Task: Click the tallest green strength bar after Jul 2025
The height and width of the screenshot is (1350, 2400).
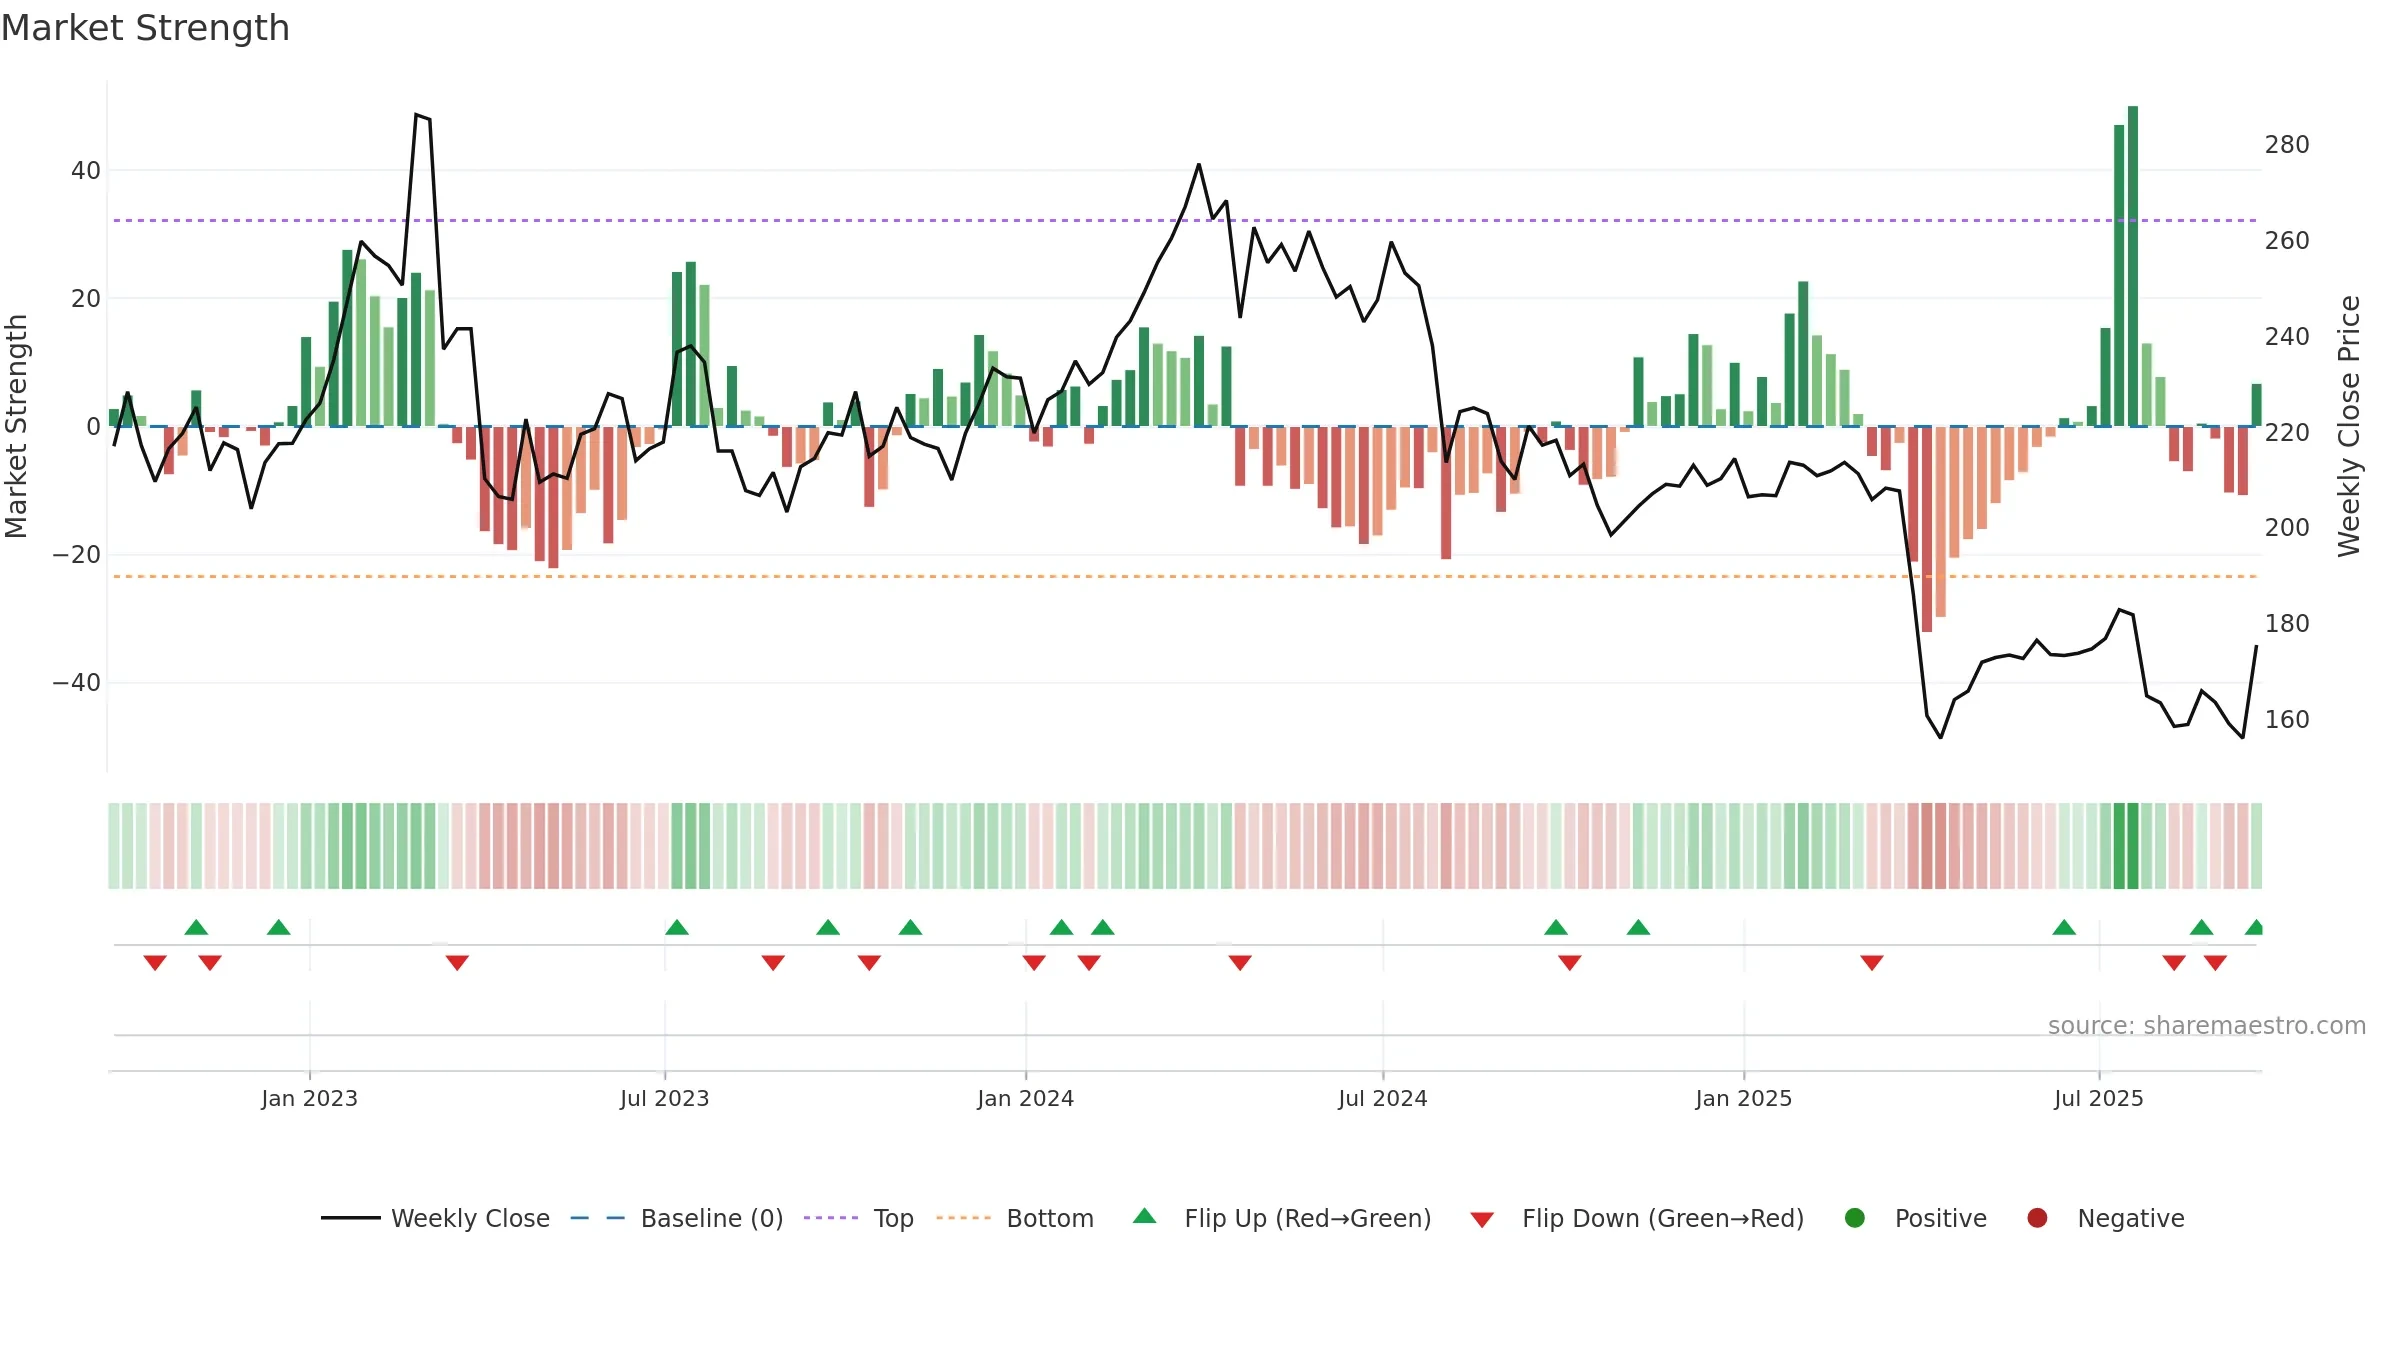Action: click(x=2133, y=266)
